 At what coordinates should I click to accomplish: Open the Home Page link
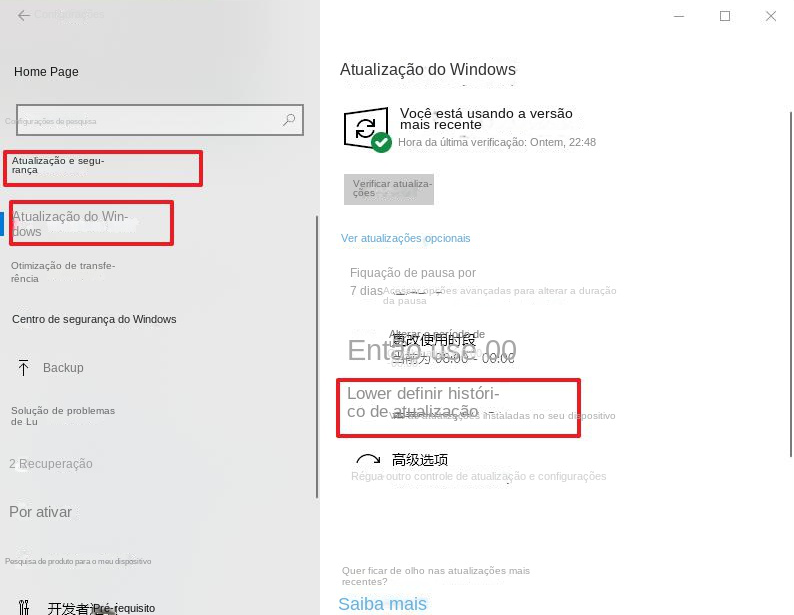(46, 72)
